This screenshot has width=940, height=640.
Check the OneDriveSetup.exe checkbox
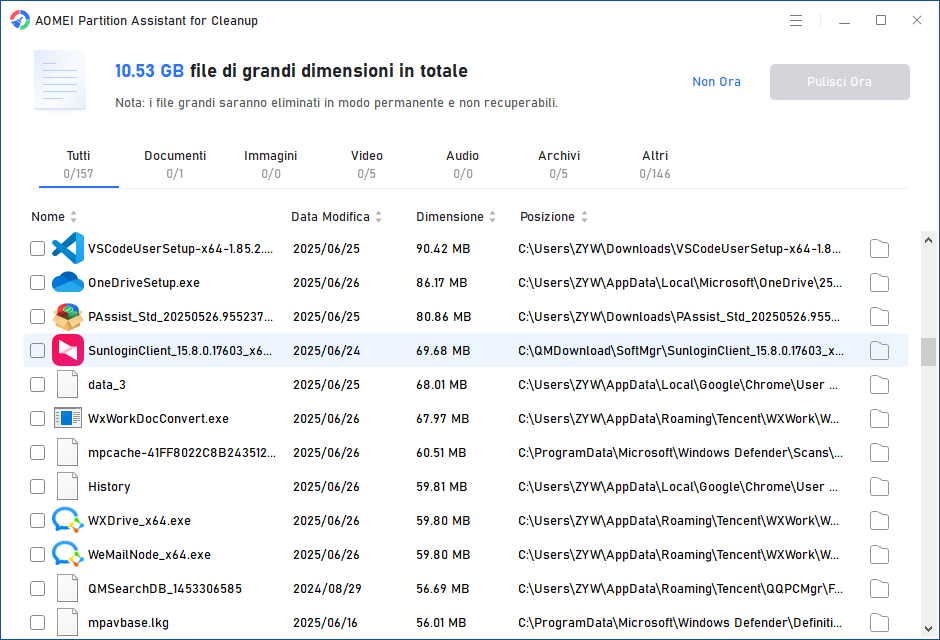[x=37, y=282]
